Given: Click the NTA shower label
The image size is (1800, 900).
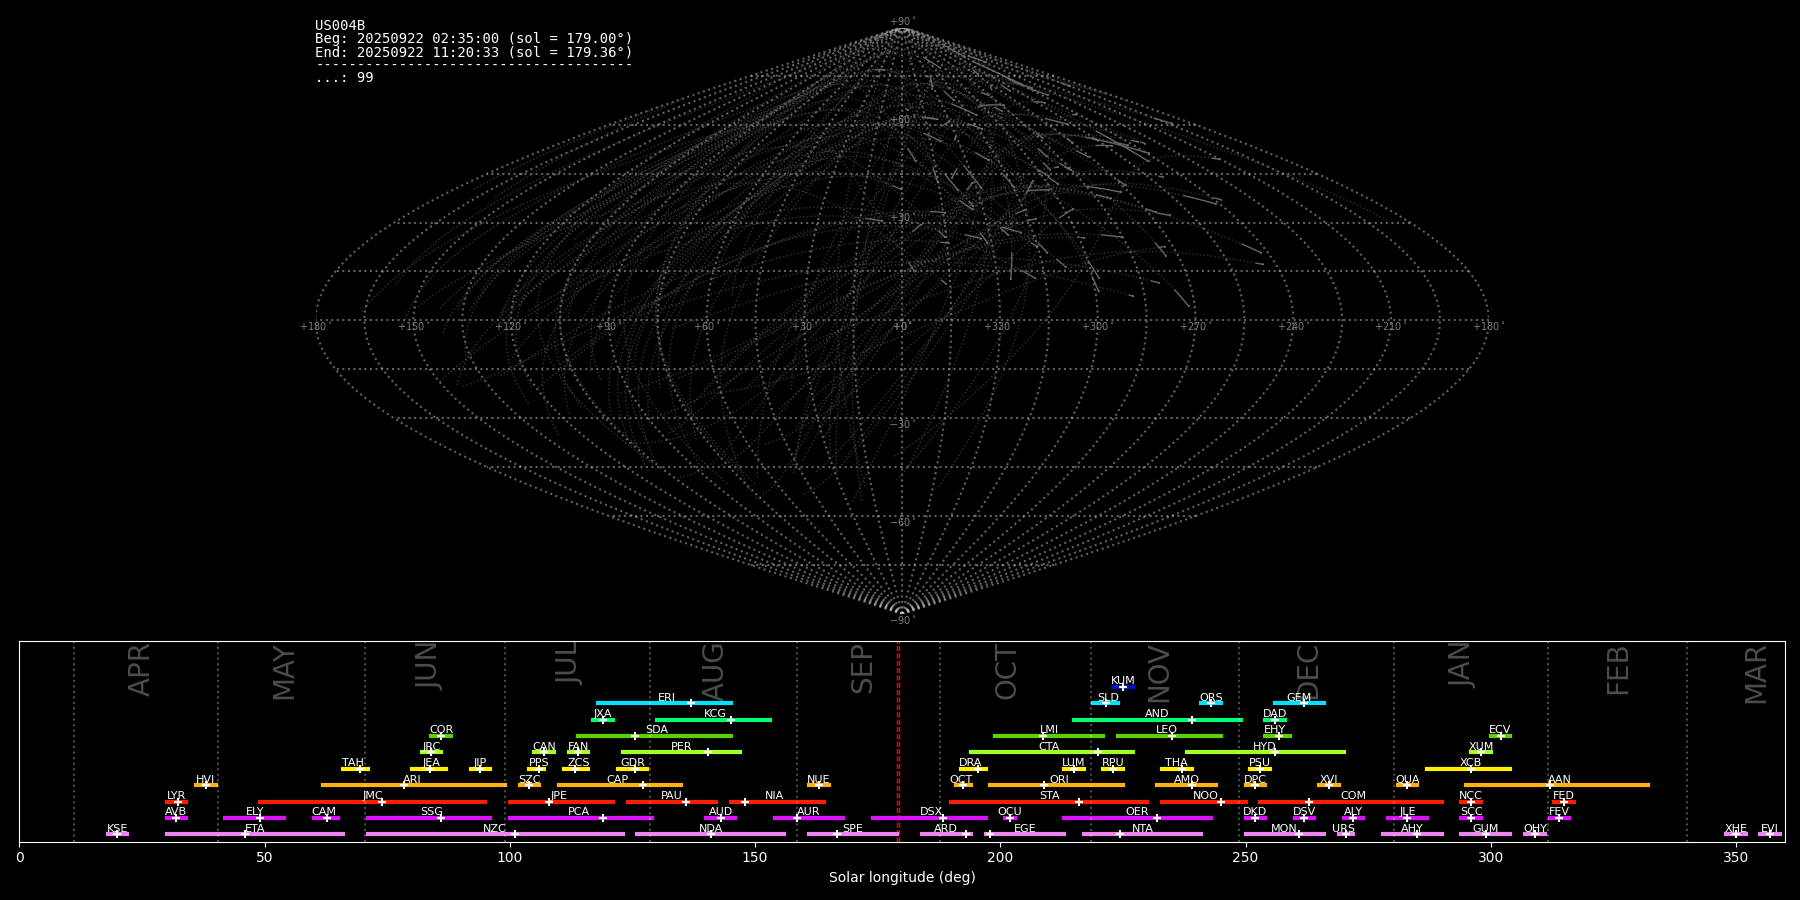Looking at the screenshot, I should [1142, 829].
